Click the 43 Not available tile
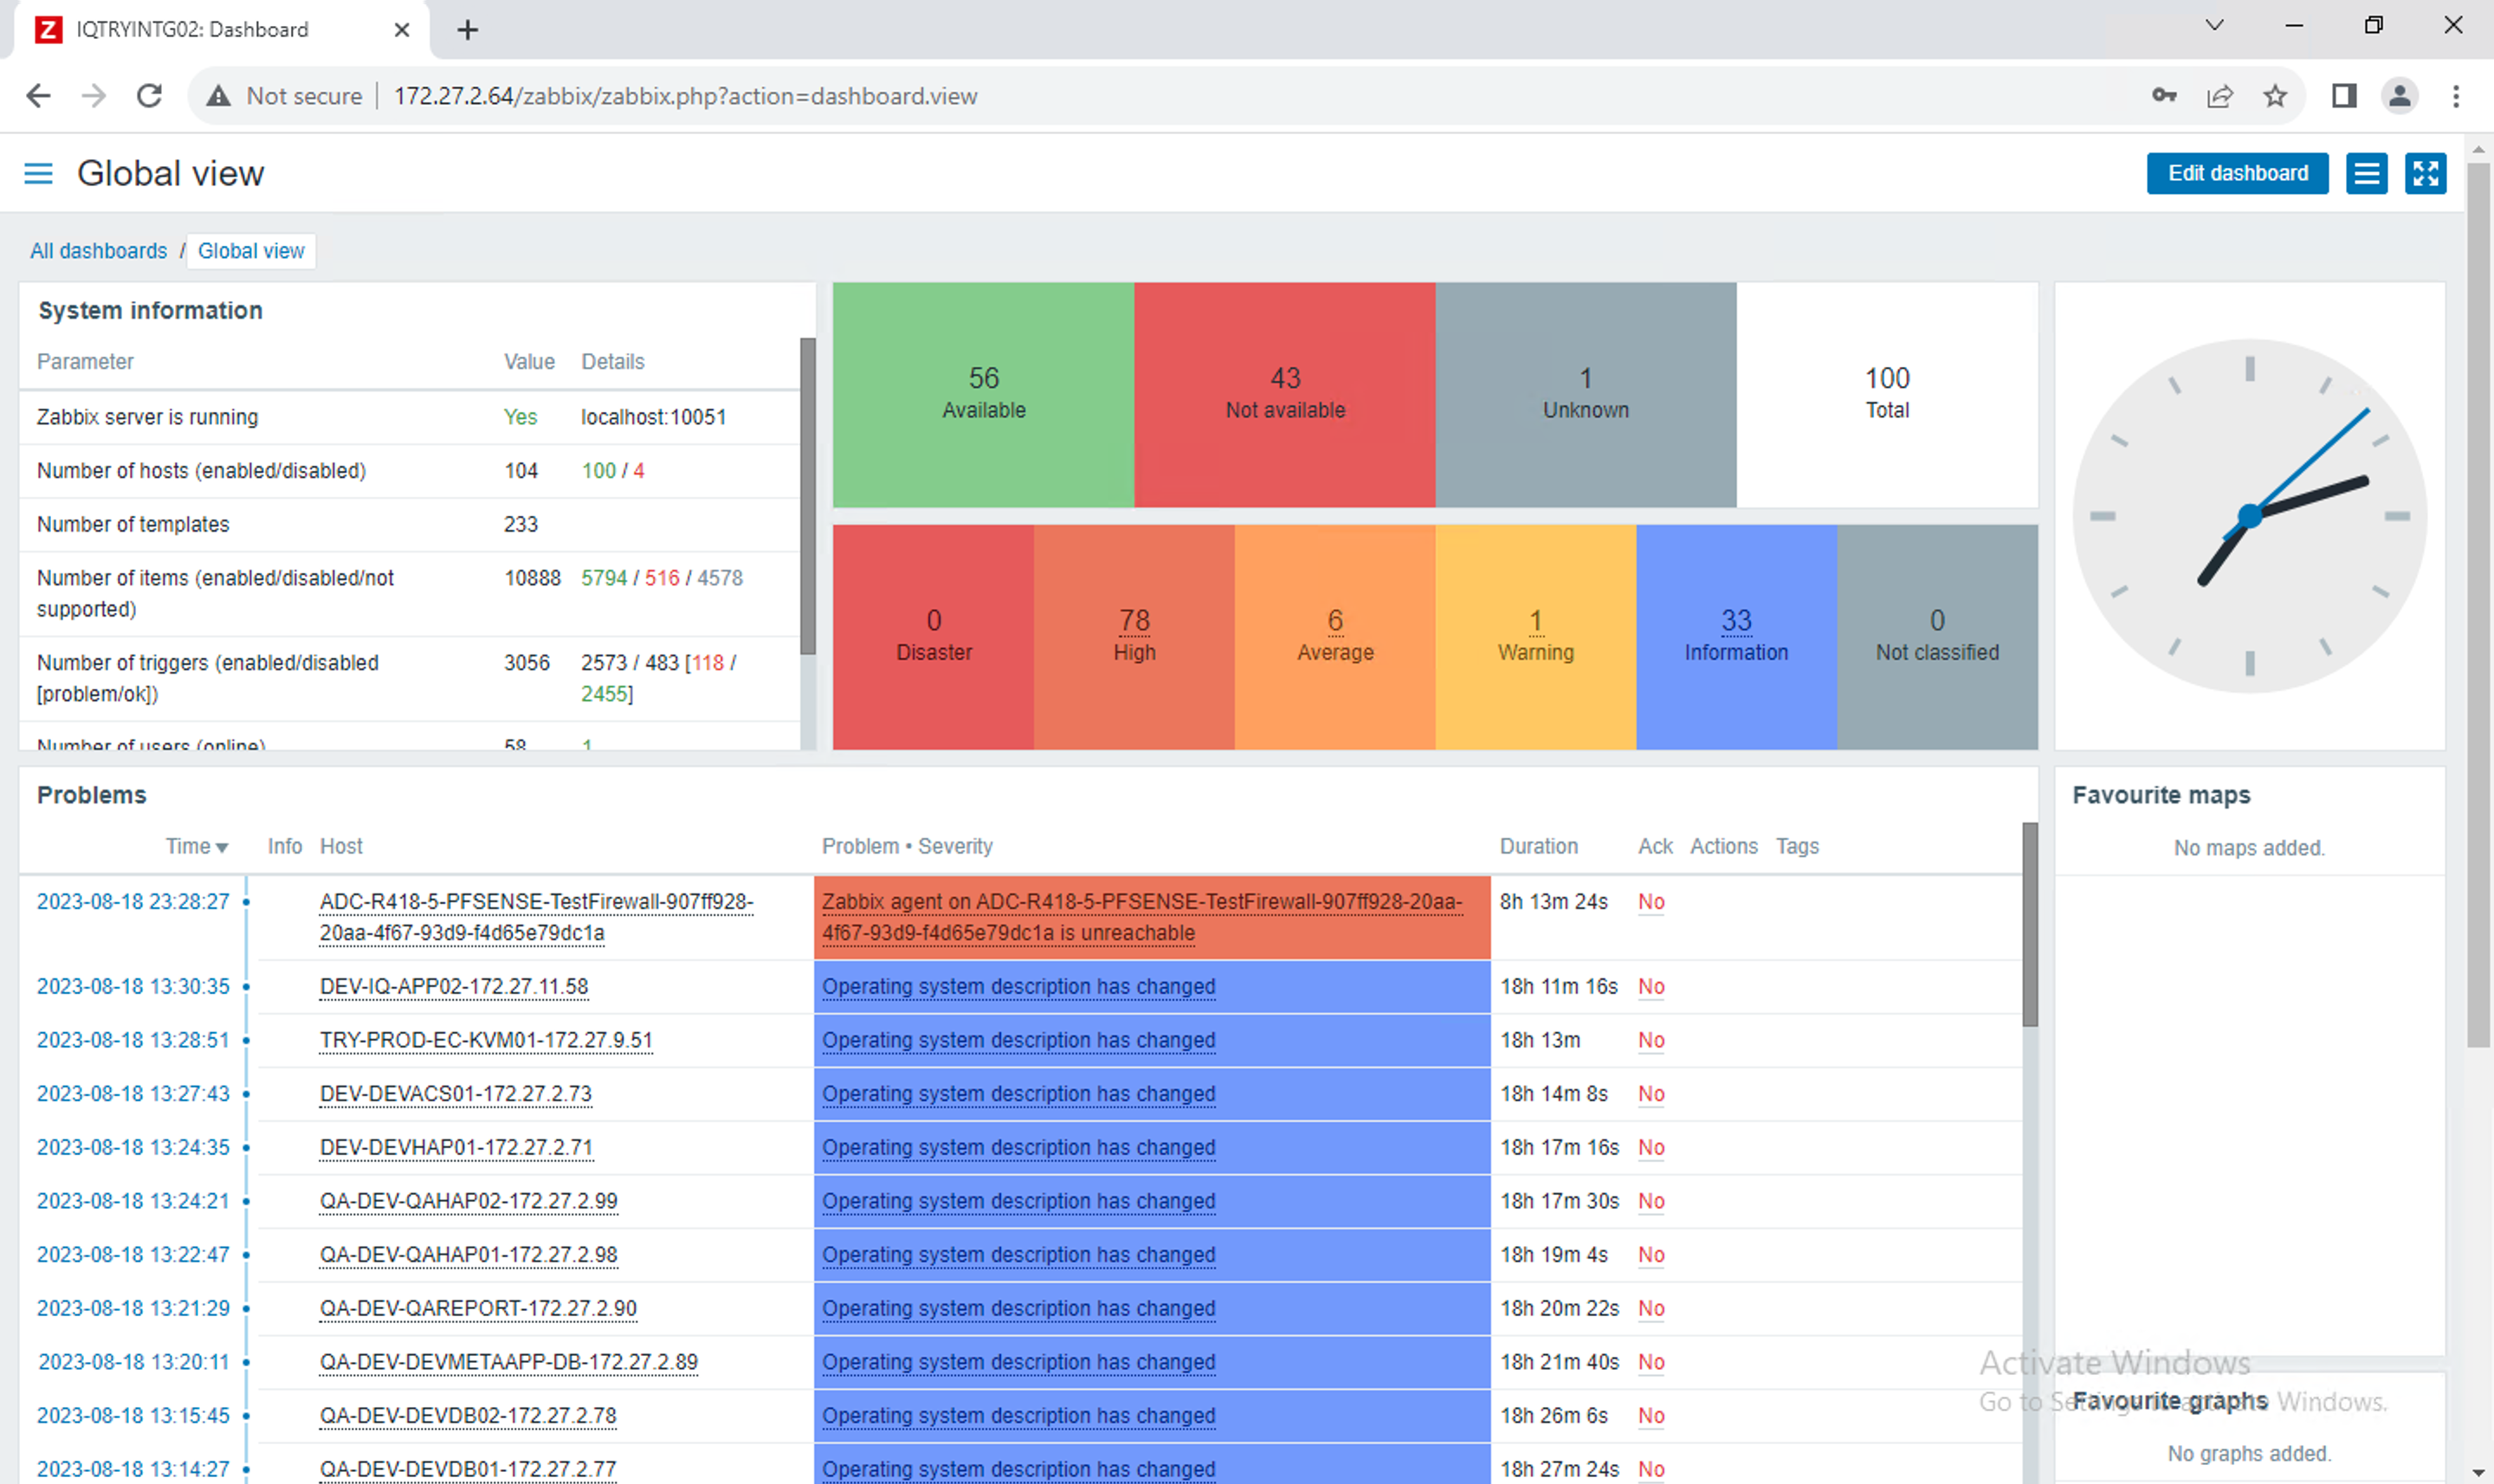This screenshot has width=2494, height=1484. [x=1285, y=394]
